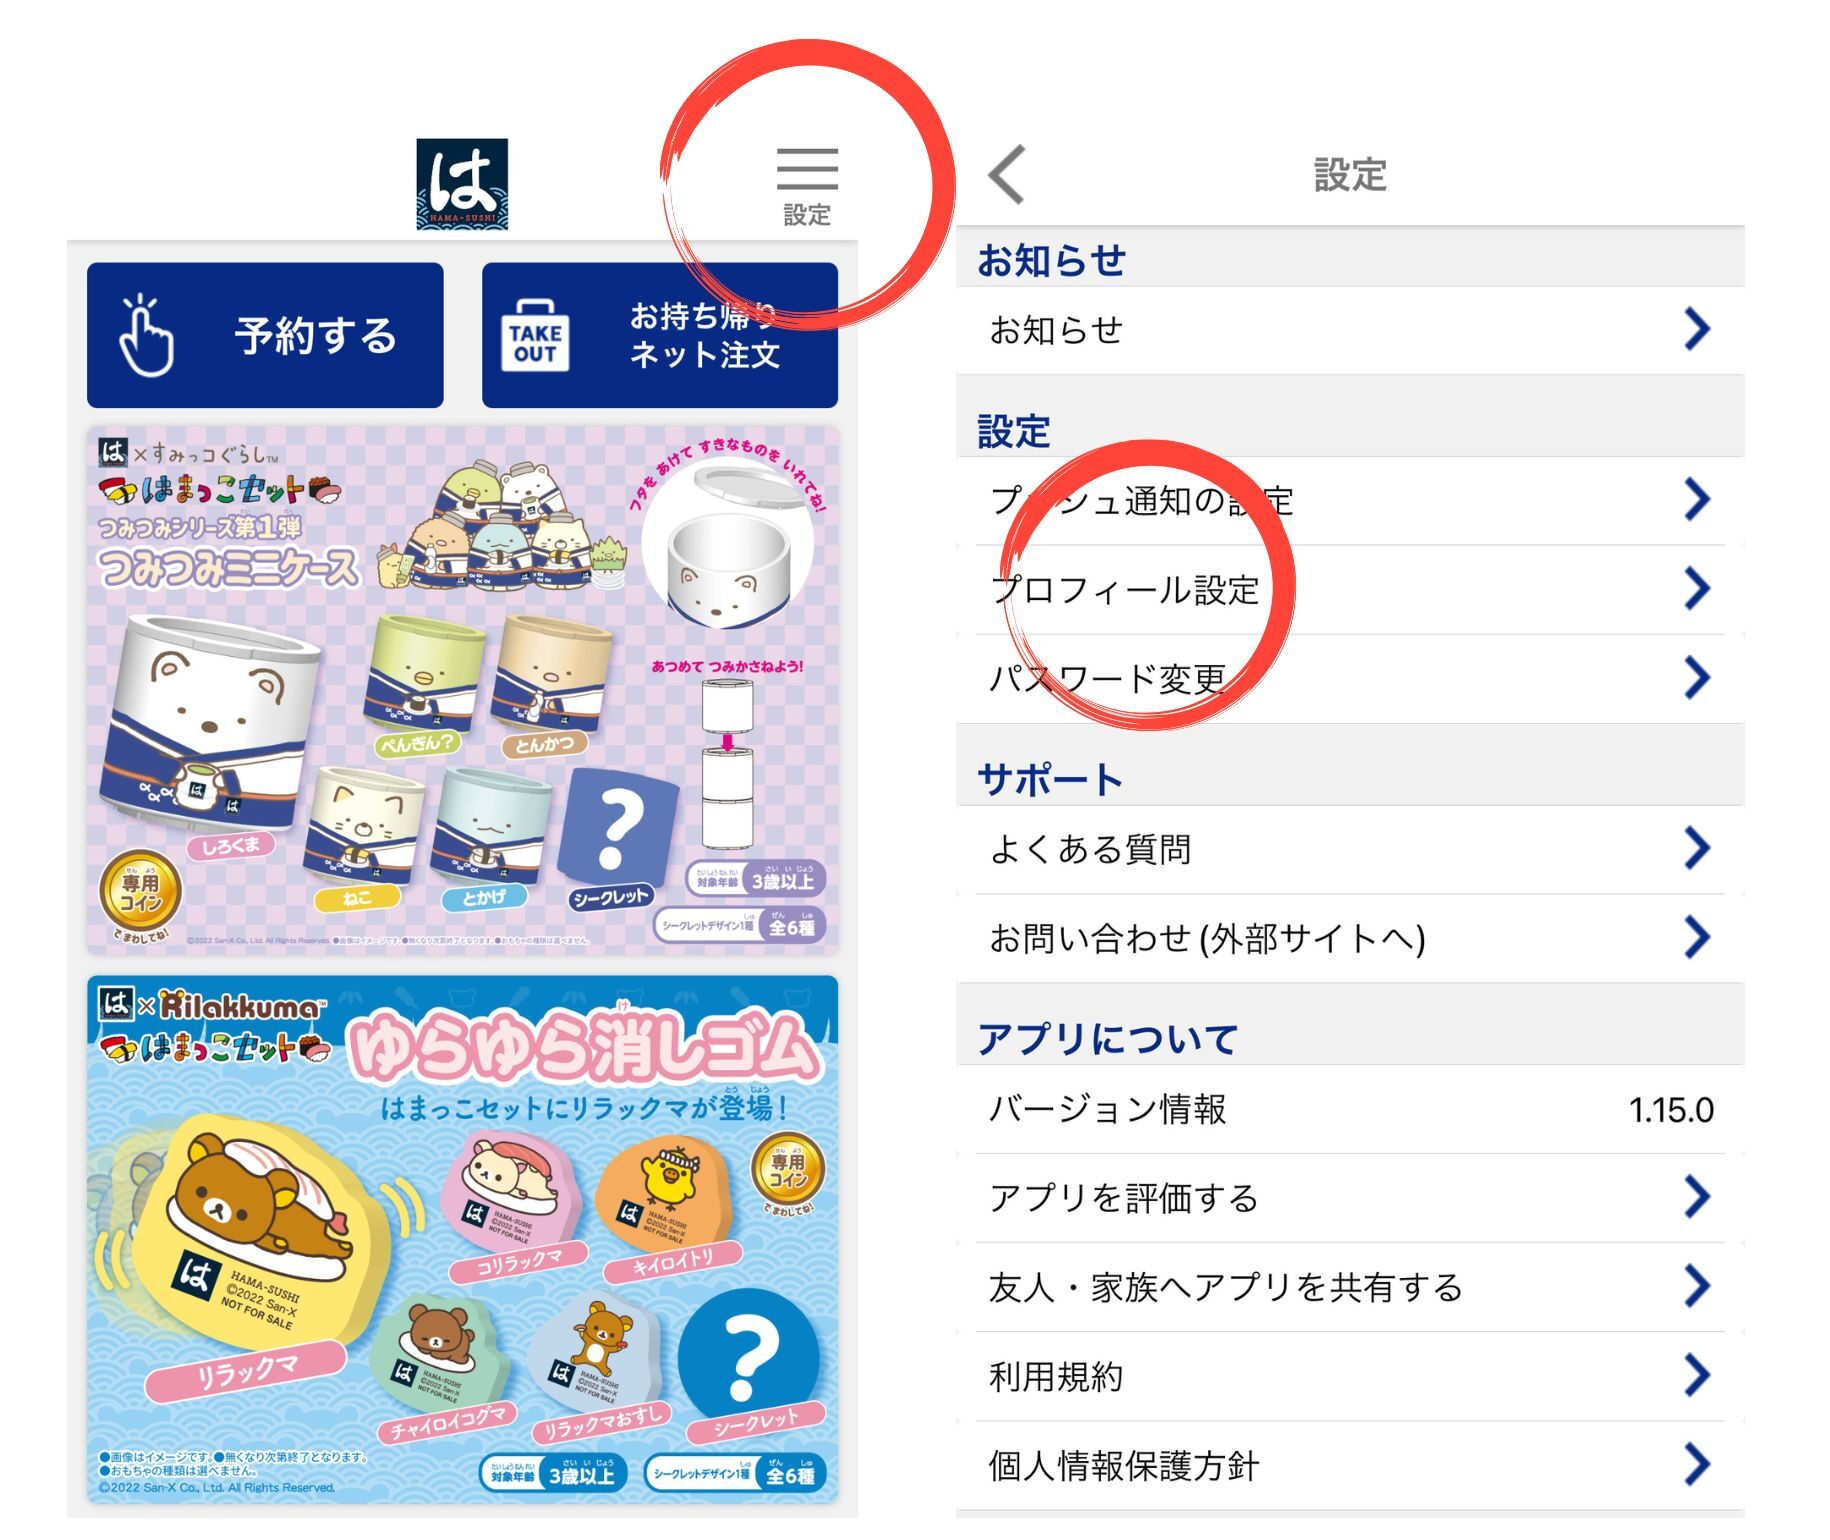
Task: Tap the 予約する button
Action: click(x=265, y=335)
